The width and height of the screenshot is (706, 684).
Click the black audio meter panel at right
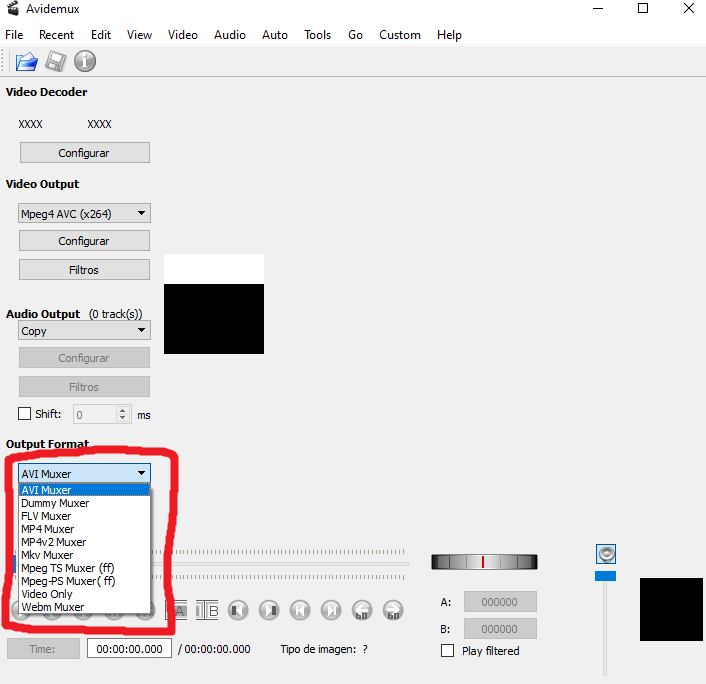(x=671, y=609)
